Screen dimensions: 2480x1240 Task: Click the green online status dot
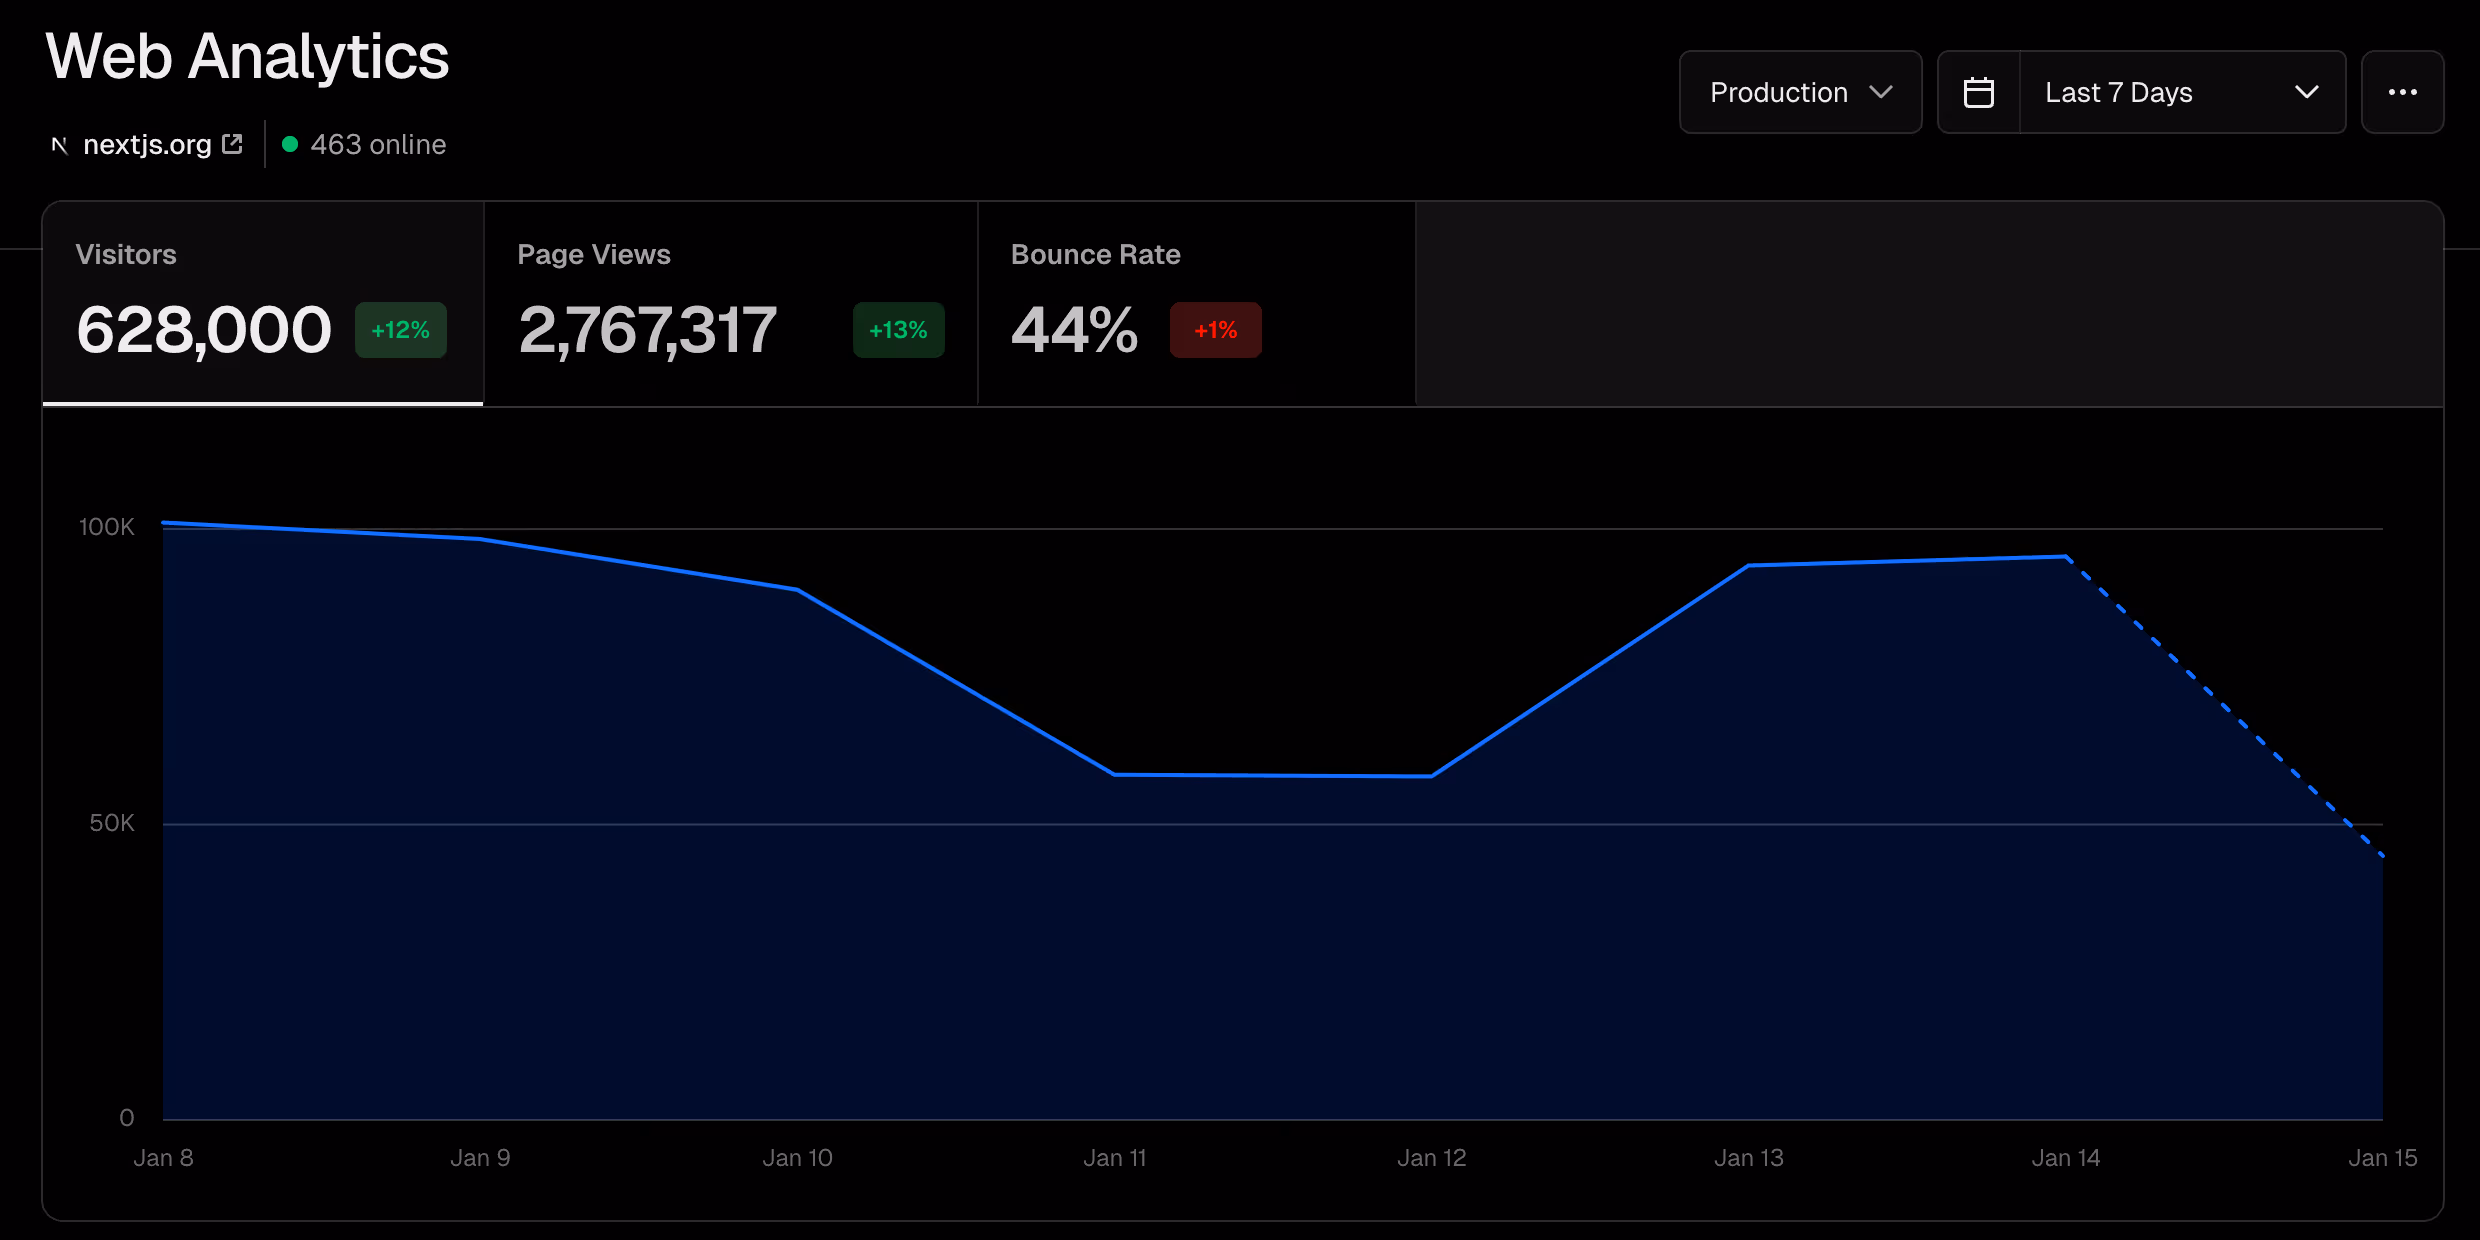coord(290,145)
